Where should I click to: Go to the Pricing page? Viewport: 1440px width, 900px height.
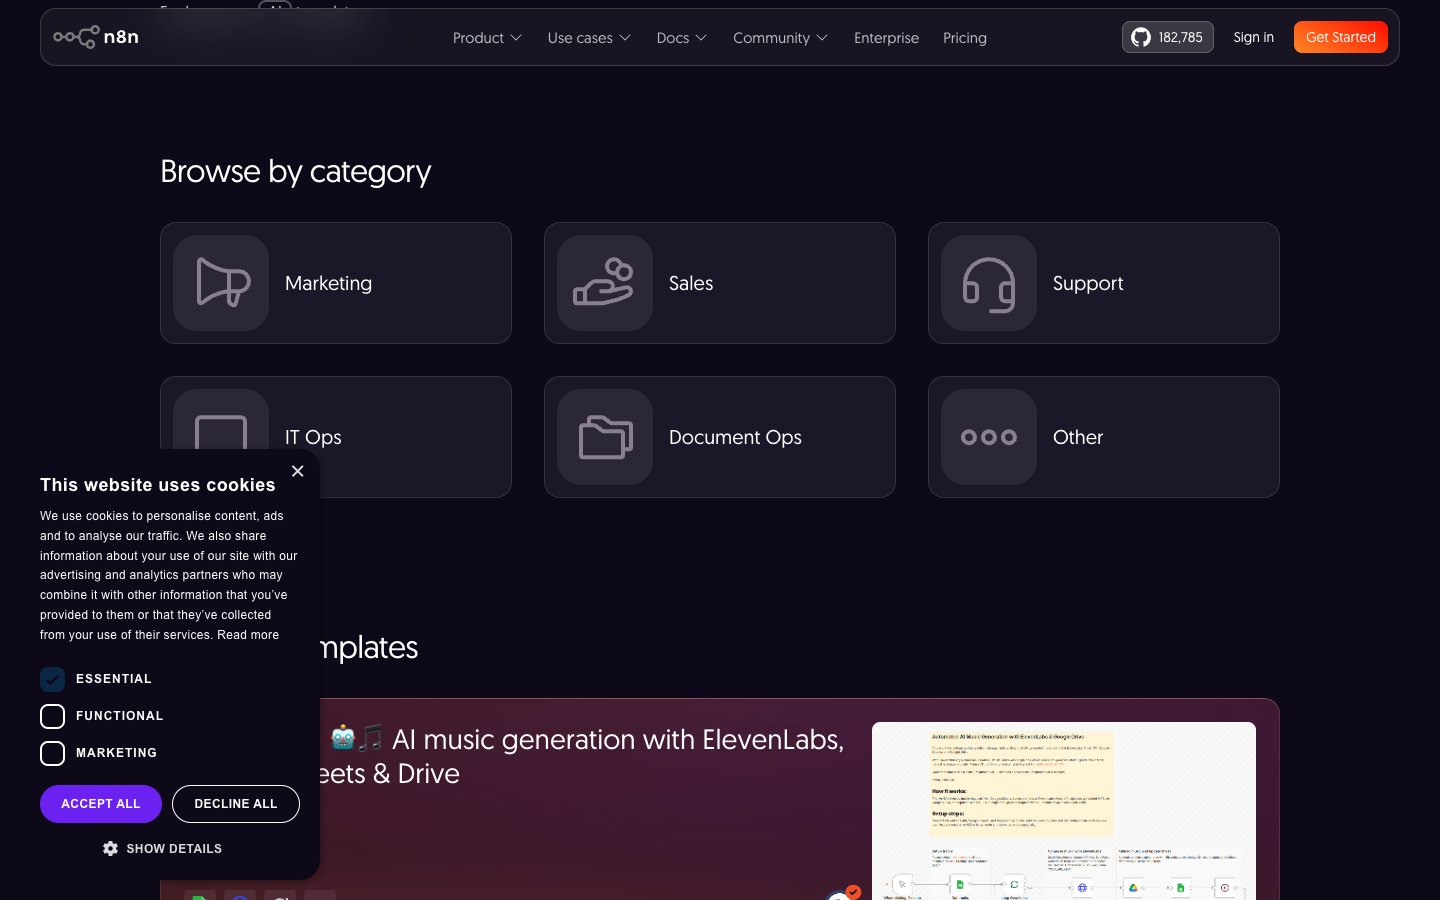point(964,38)
